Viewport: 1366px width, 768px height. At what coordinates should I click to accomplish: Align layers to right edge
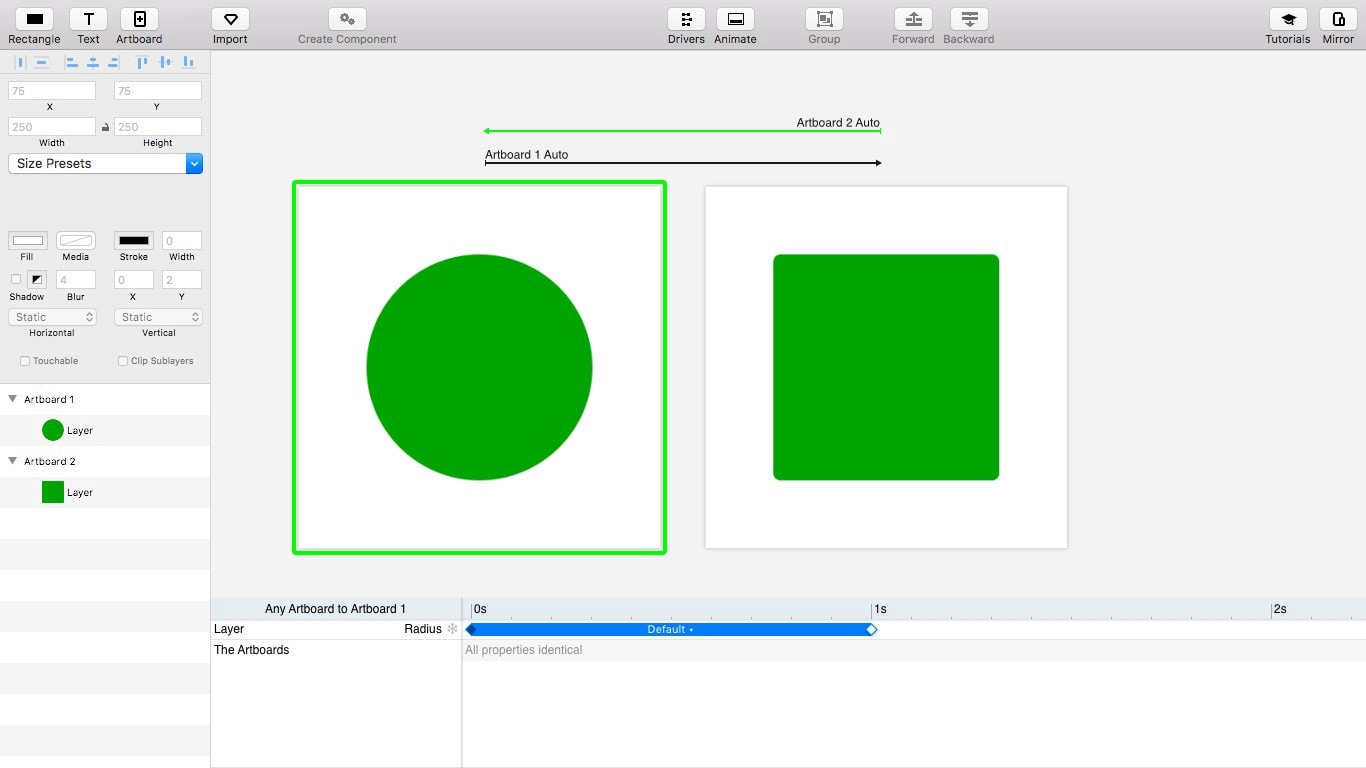click(113, 62)
